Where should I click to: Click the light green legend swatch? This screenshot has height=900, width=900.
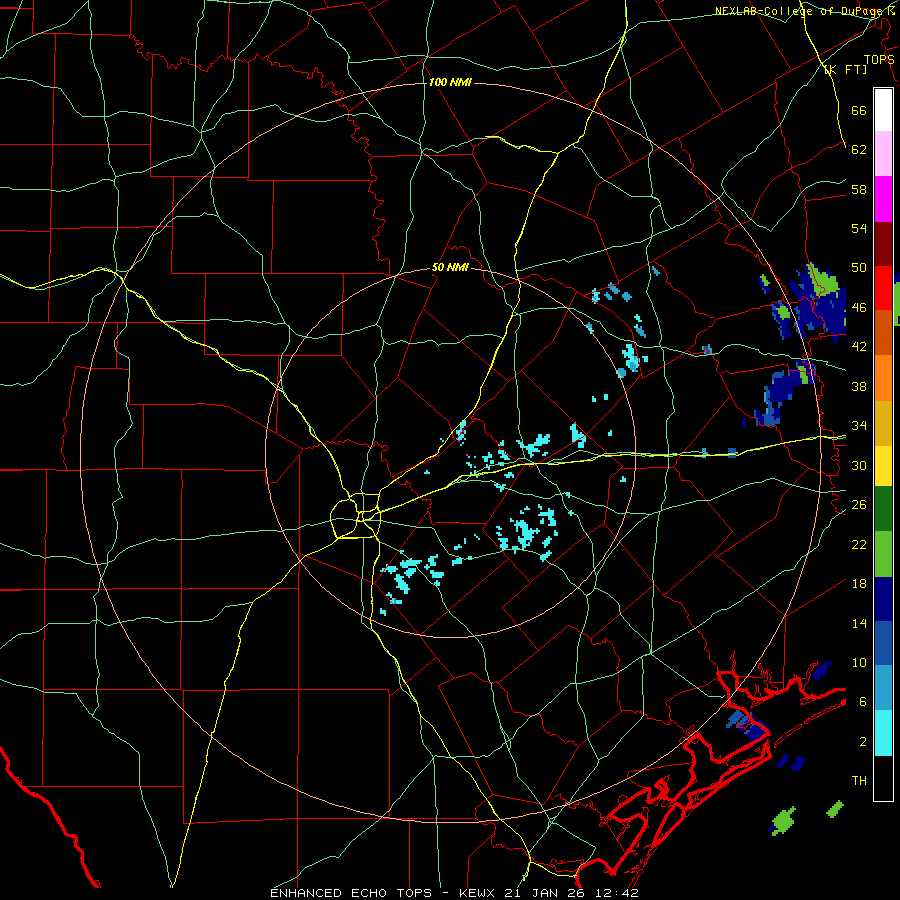883,554
